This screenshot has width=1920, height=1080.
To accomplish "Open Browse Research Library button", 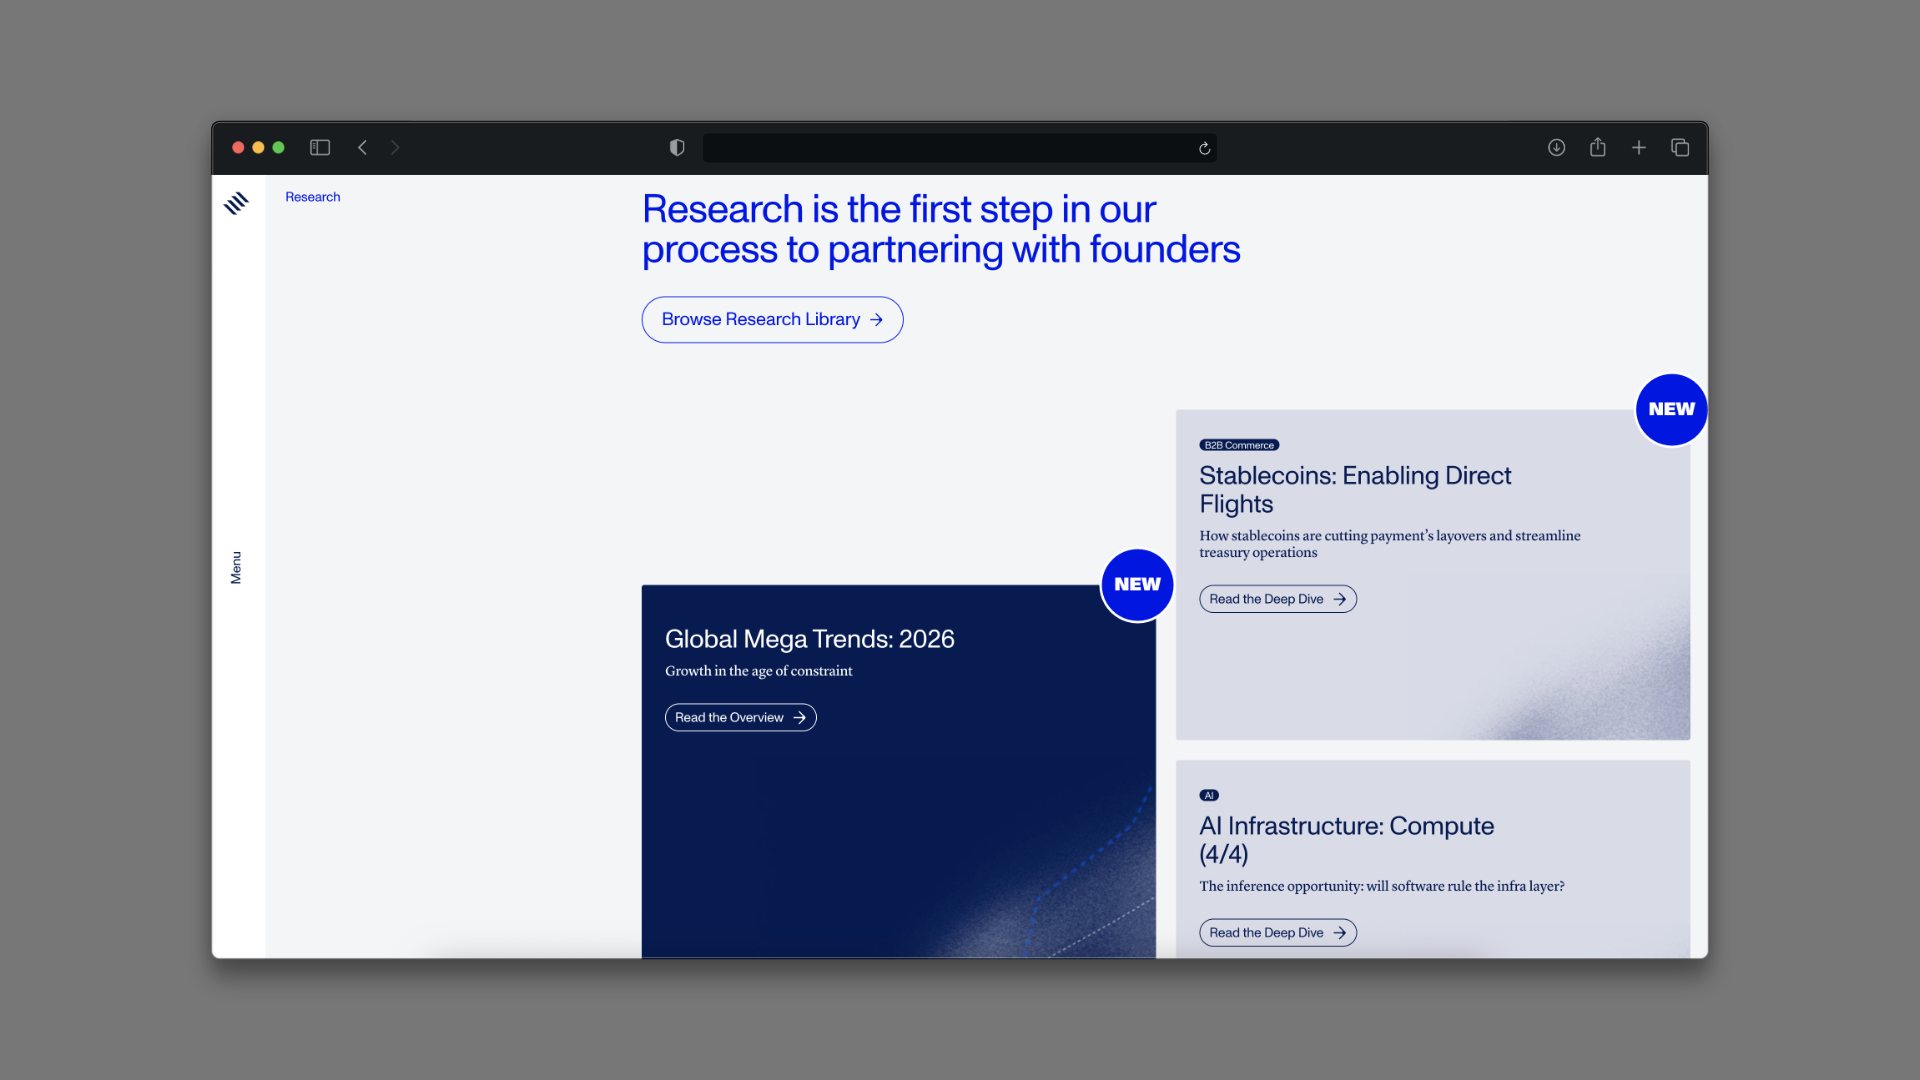I will (772, 320).
